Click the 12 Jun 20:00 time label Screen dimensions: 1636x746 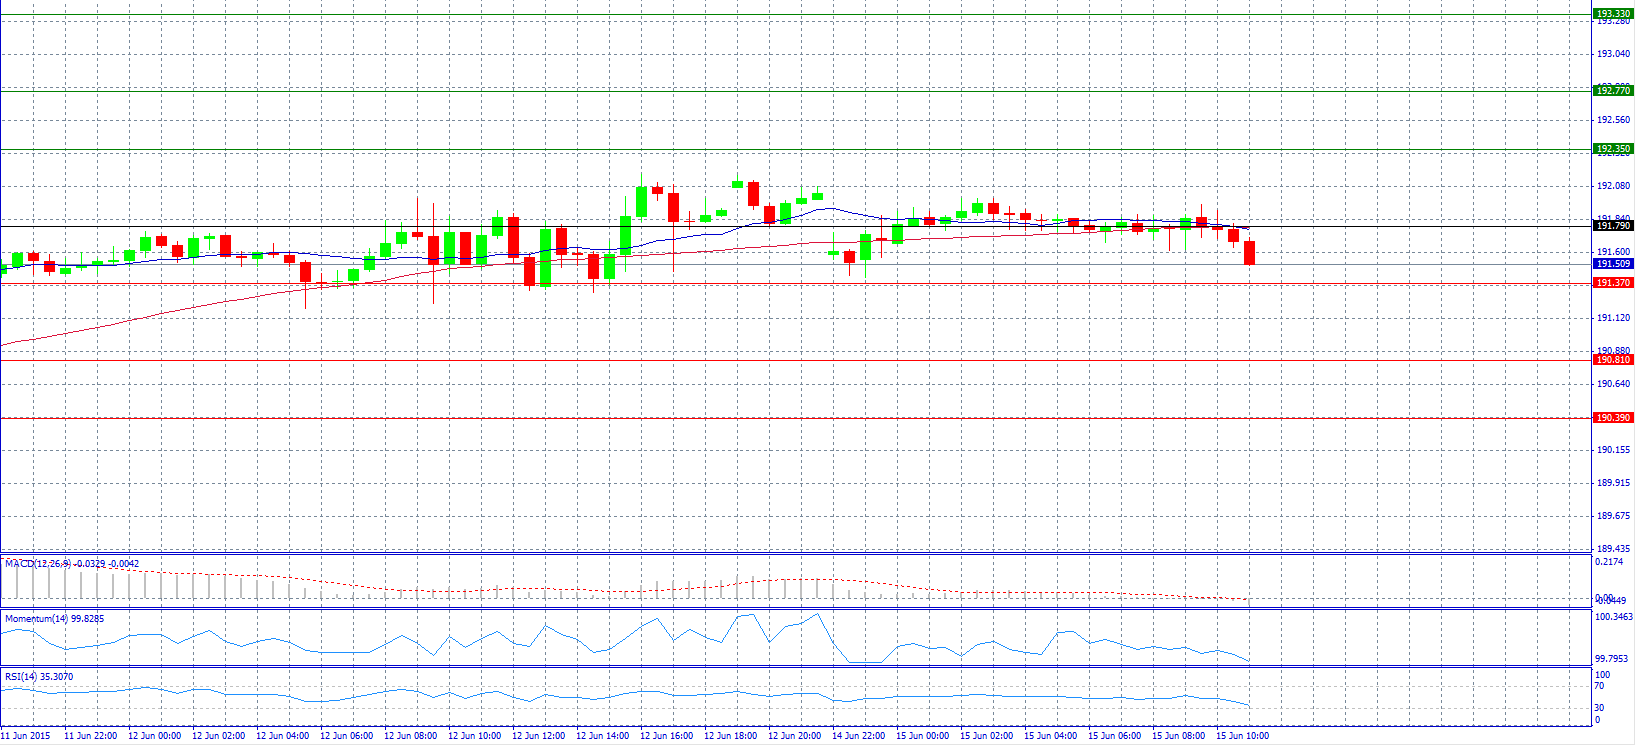pyautogui.click(x=794, y=736)
